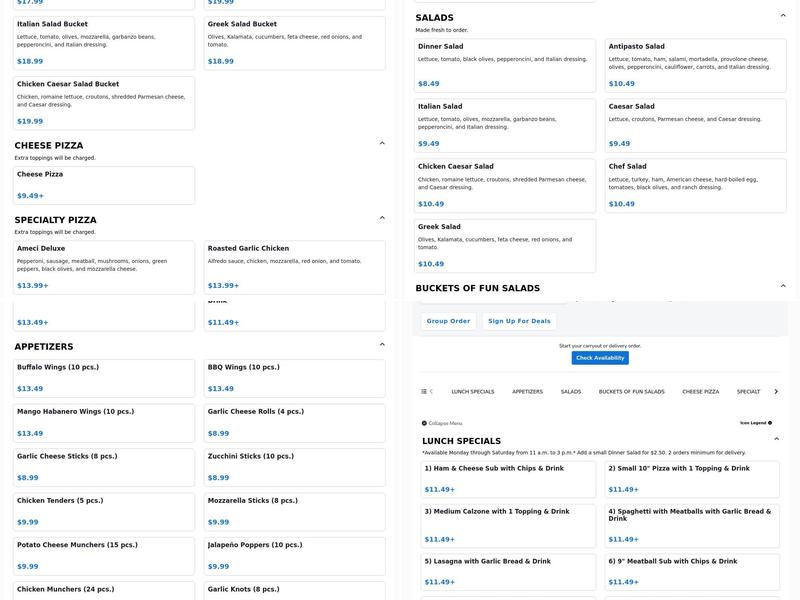This screenshot has width=800, height=600.
Task: Click the Collapse Menu icon
Action: (x=424, y=423)
